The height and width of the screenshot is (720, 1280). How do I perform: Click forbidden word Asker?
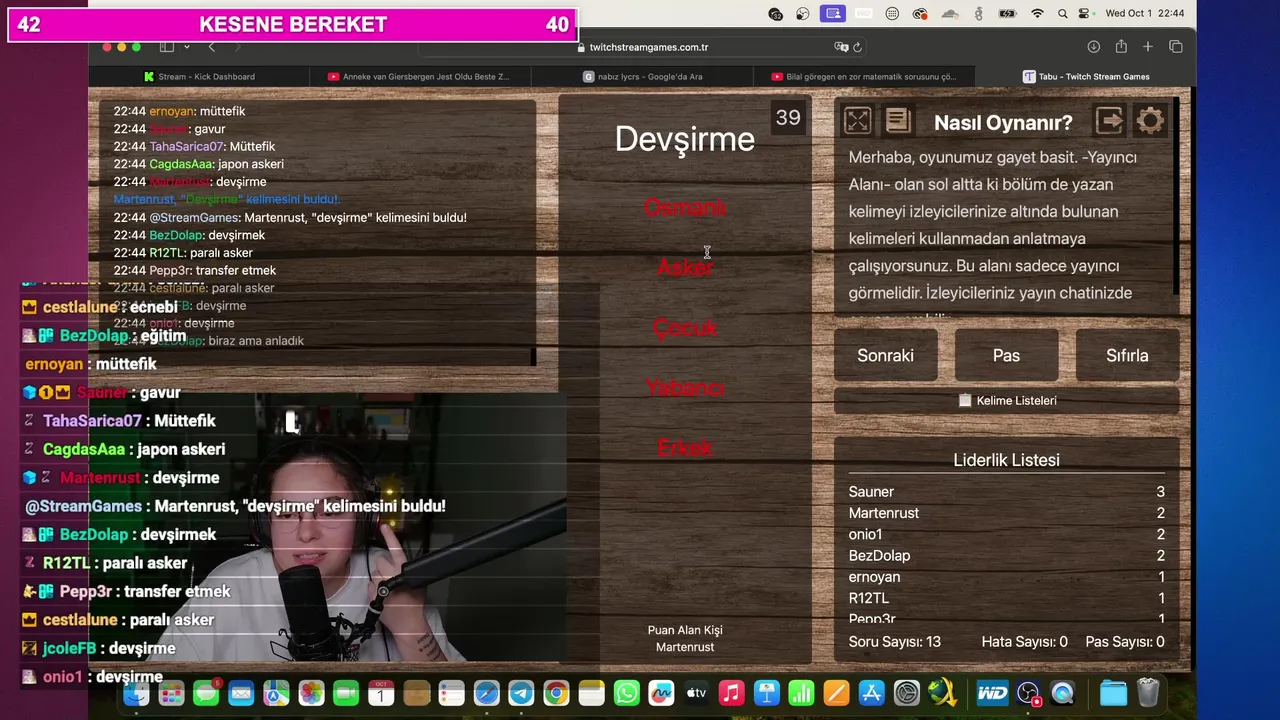pos(684,267)
